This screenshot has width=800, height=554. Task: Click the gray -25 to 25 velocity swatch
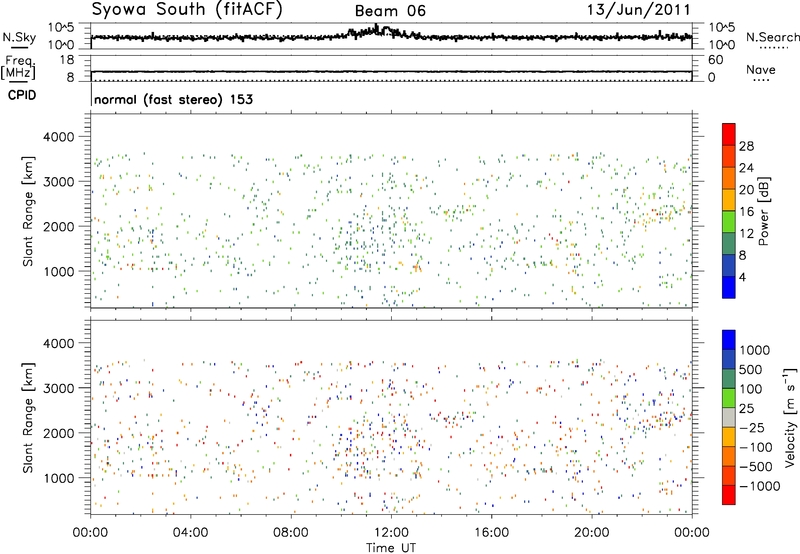point(729,418)
